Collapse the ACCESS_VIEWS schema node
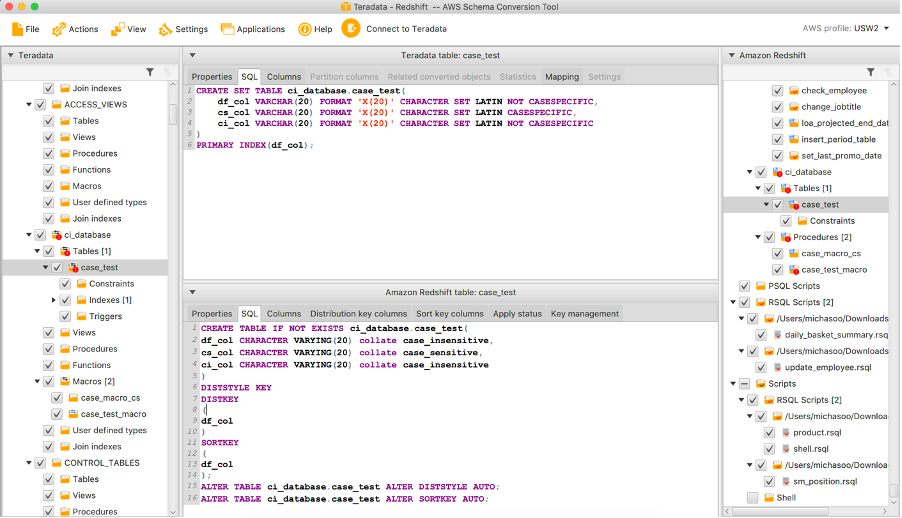The width and height of the screenshot is (902, 518). pyautogui.click(x=29, y=105)
